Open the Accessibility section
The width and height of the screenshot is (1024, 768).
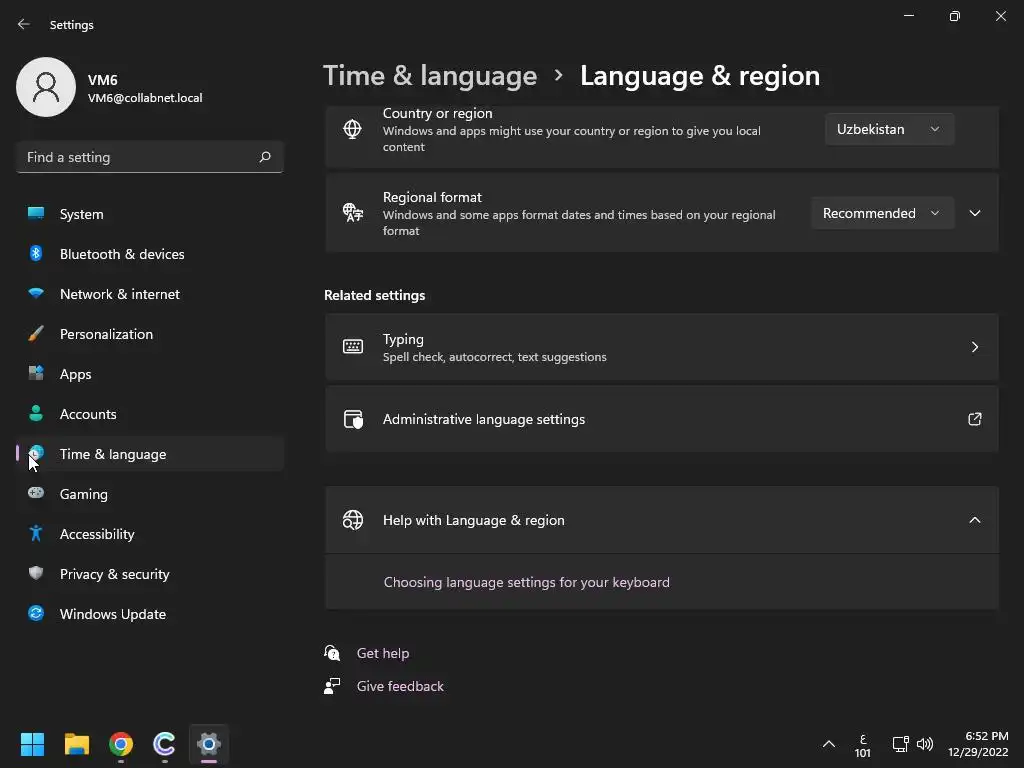point(150,534)
